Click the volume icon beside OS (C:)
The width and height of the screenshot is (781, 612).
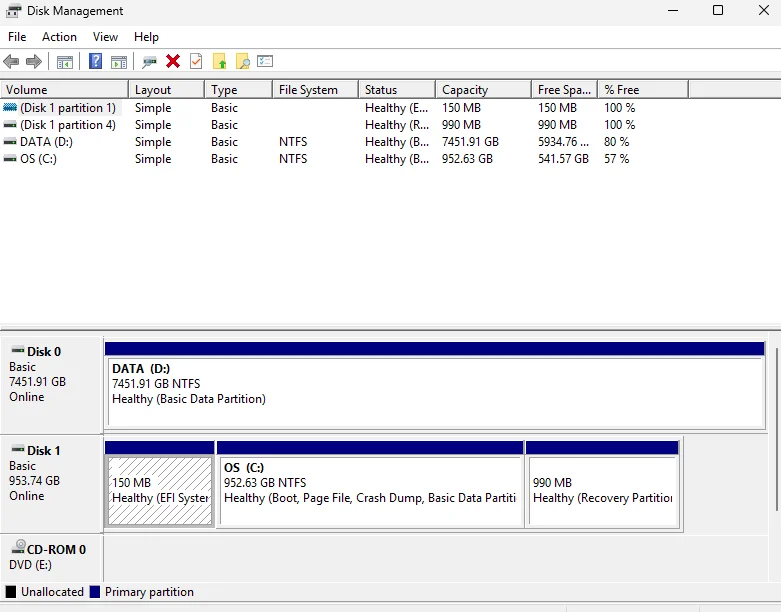[x=10, y=159]
